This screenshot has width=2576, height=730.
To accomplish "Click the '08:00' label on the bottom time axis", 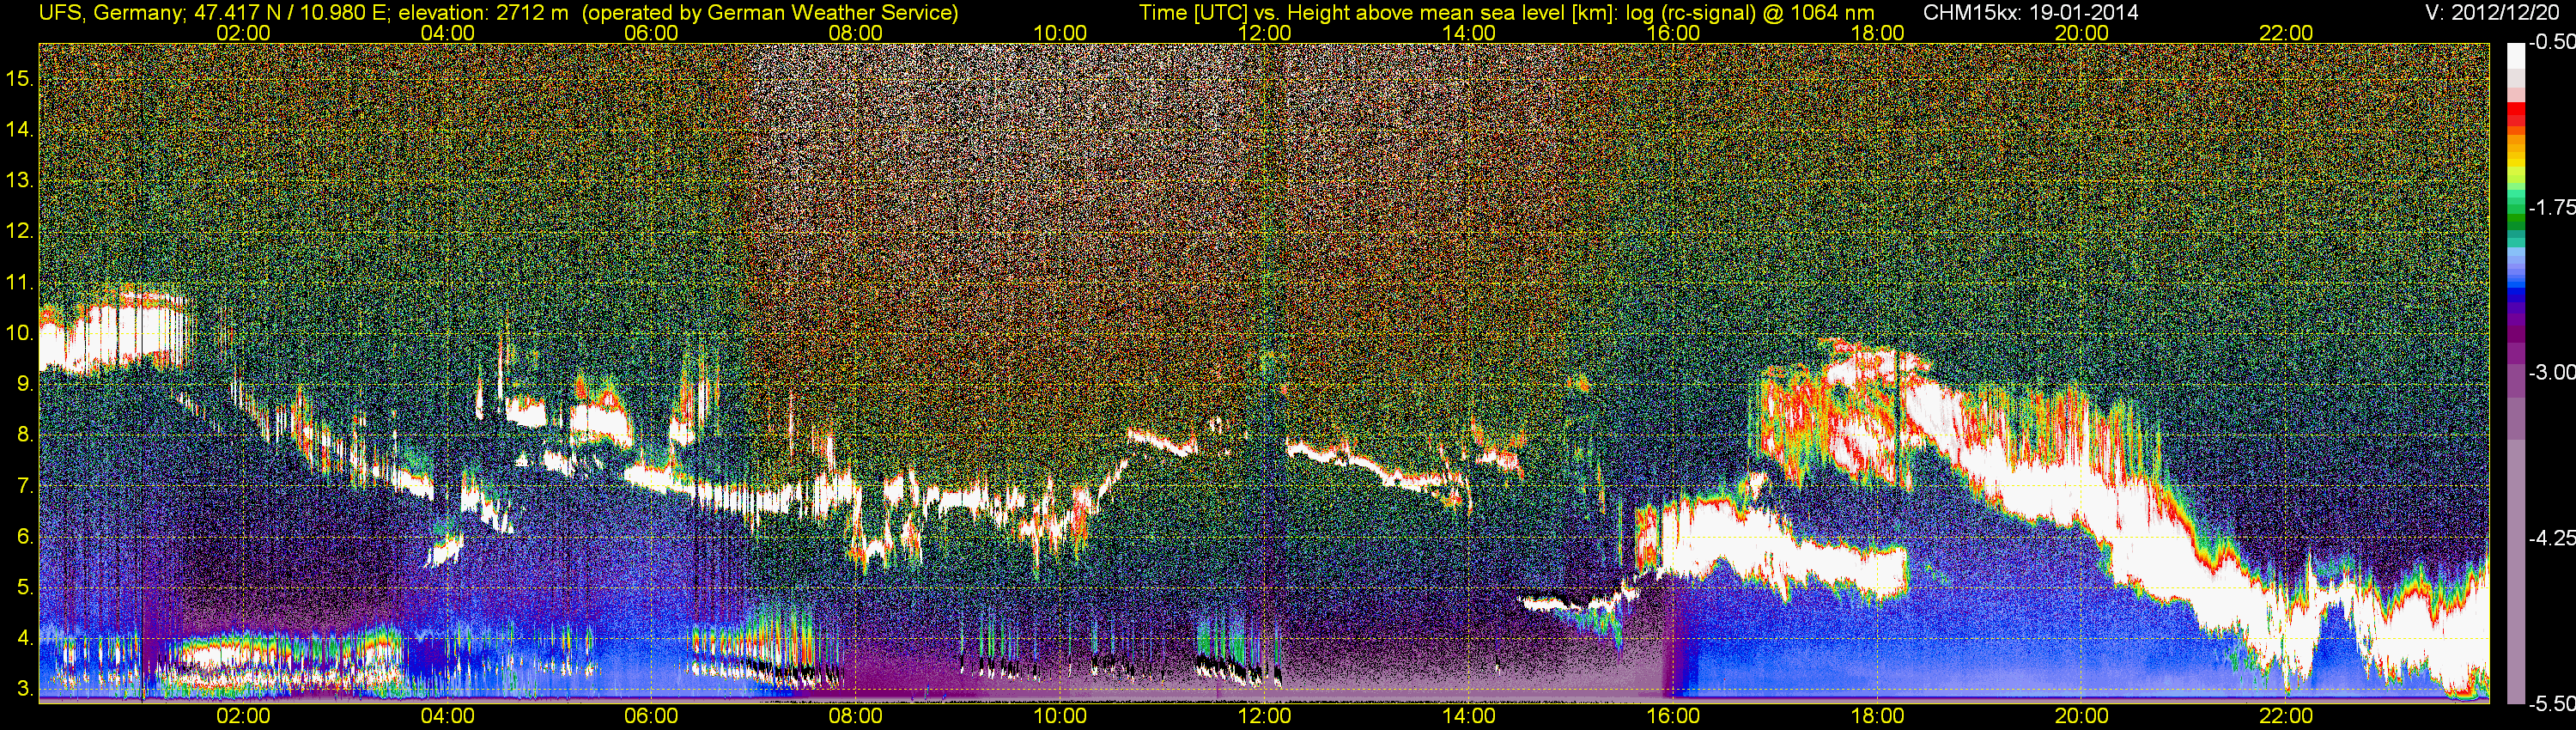I will pos(856,716).
